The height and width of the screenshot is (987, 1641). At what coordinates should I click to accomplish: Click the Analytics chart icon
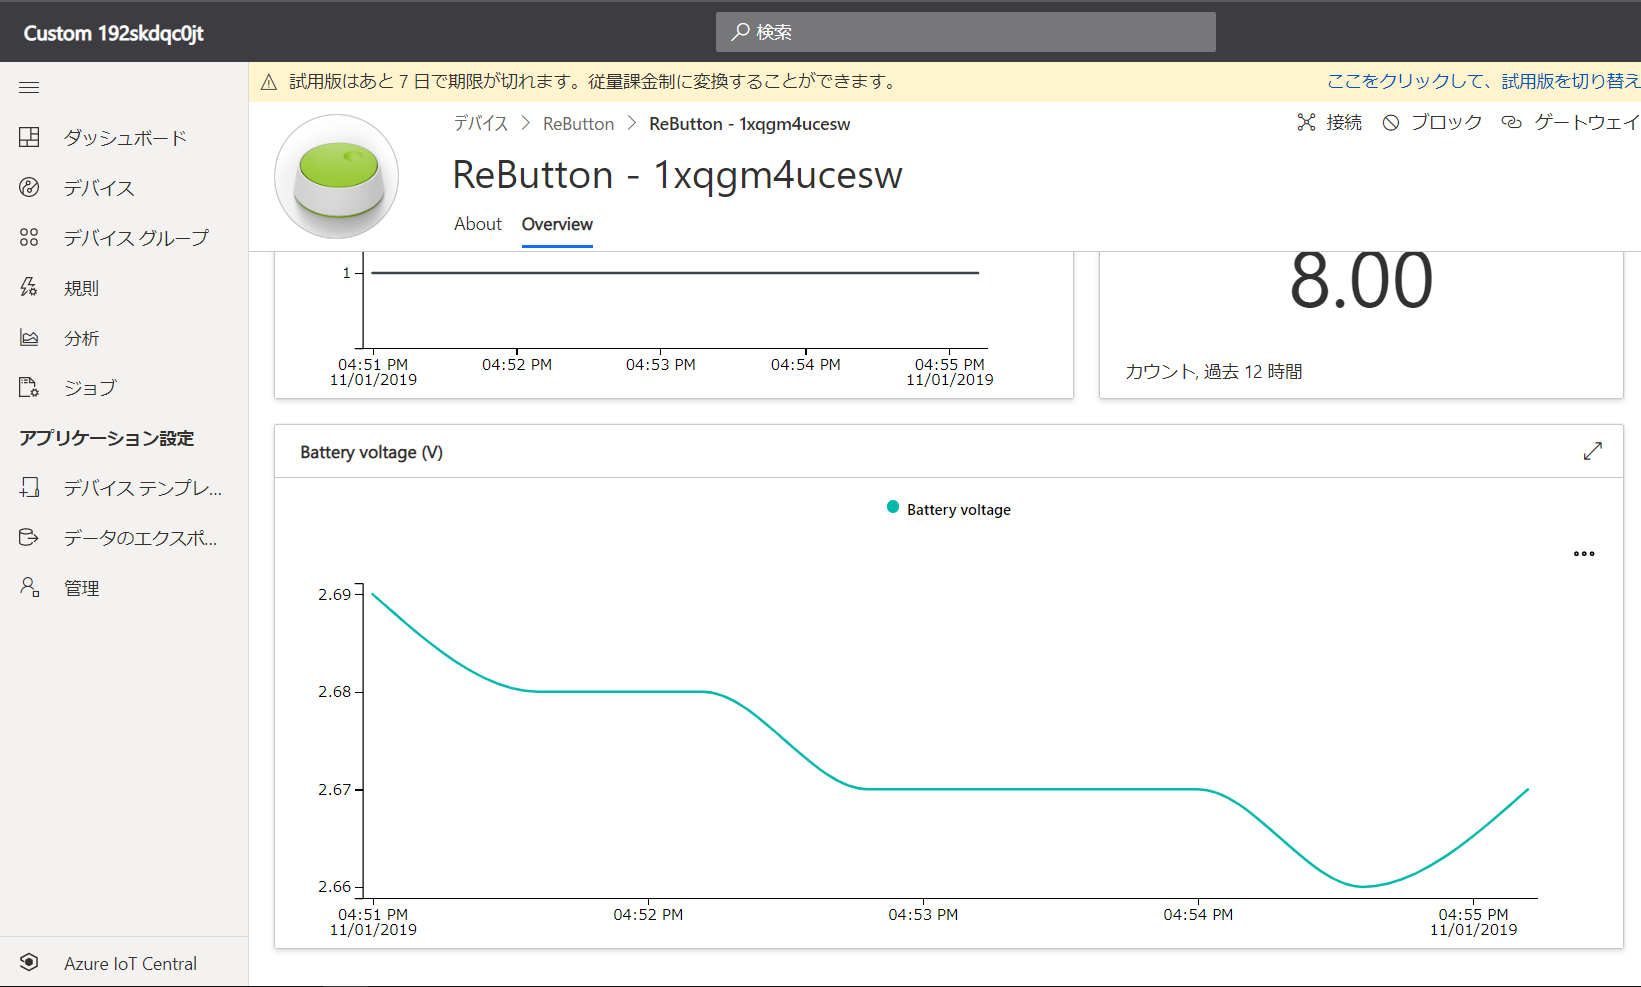(x=29, y=338)
